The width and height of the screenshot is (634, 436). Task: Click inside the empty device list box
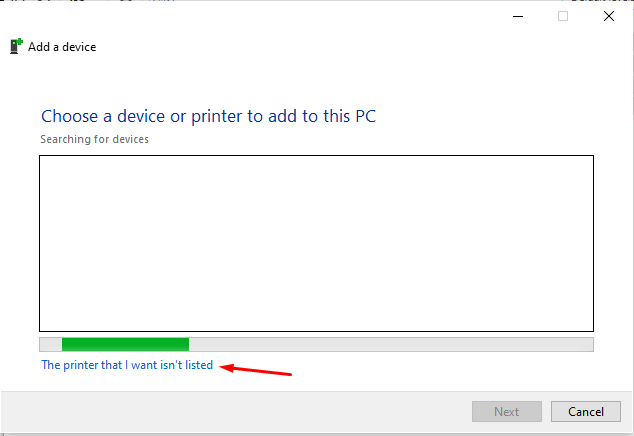[x=316, y=243]
